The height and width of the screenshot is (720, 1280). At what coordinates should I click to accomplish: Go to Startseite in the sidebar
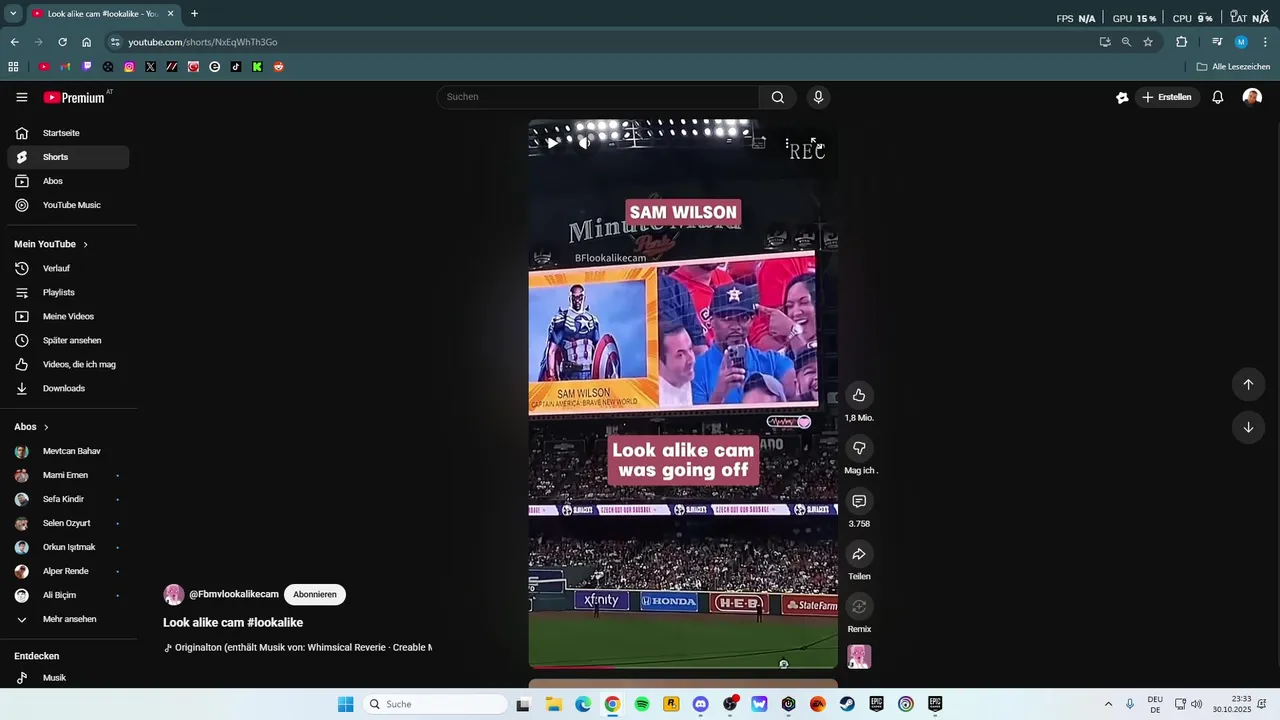point(68,133)
